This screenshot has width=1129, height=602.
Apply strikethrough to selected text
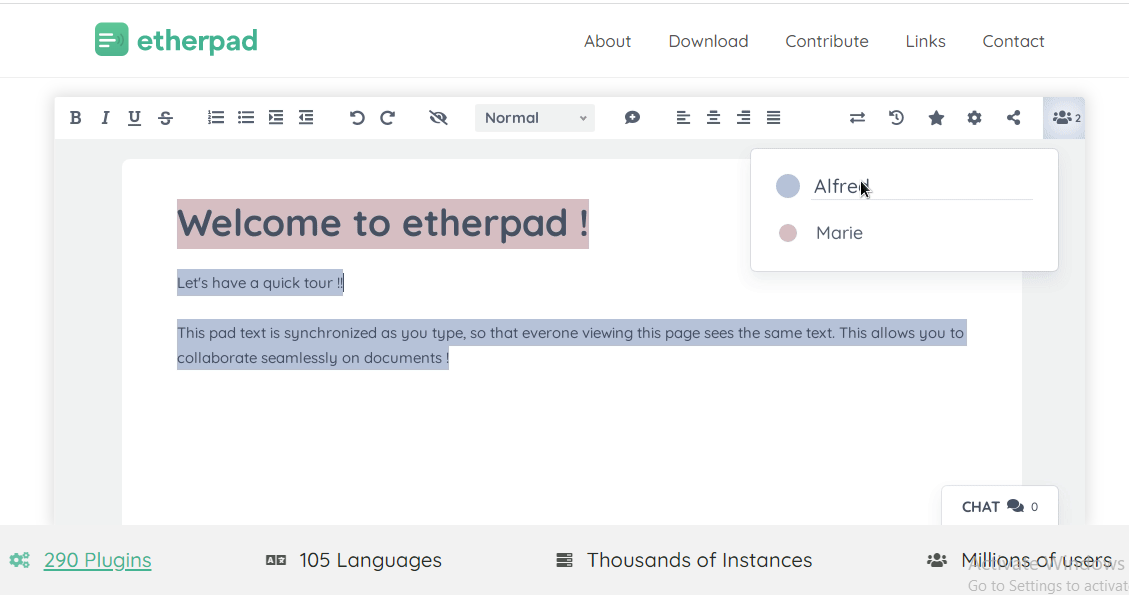tap(165, 117)
